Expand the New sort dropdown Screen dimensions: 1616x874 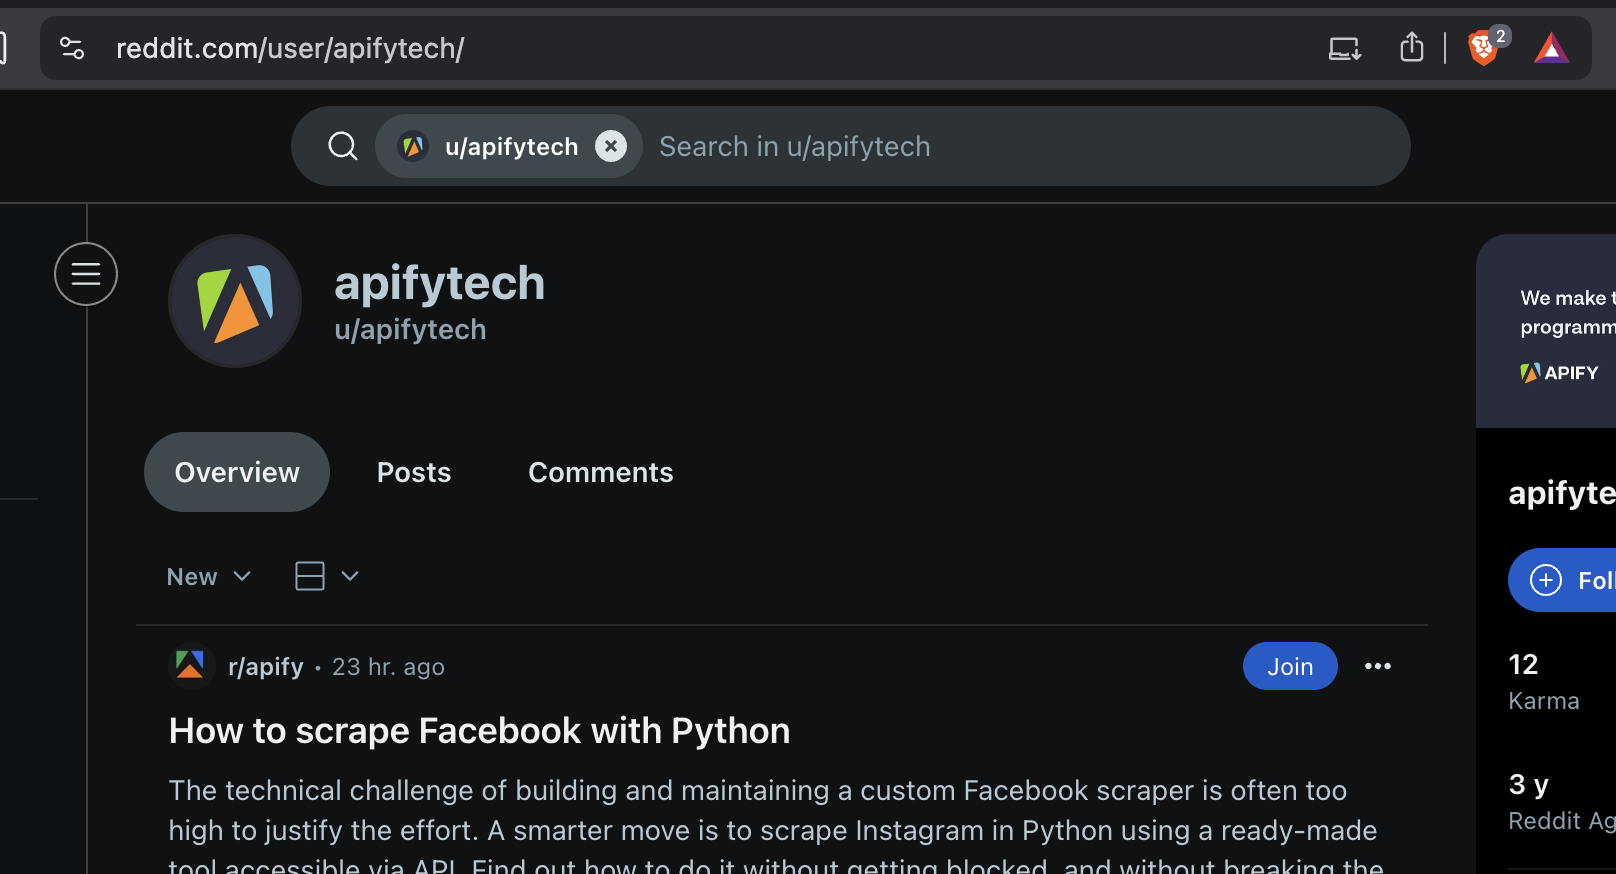coord(208,577)
